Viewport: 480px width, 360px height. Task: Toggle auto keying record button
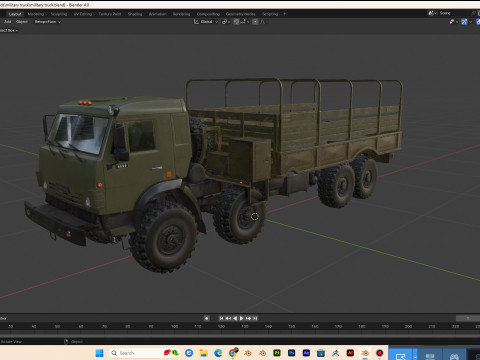206,318
